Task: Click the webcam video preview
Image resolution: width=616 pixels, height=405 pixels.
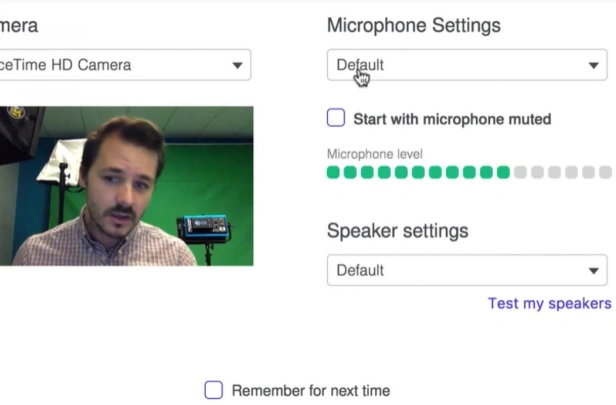Action: tap(126, 186)
